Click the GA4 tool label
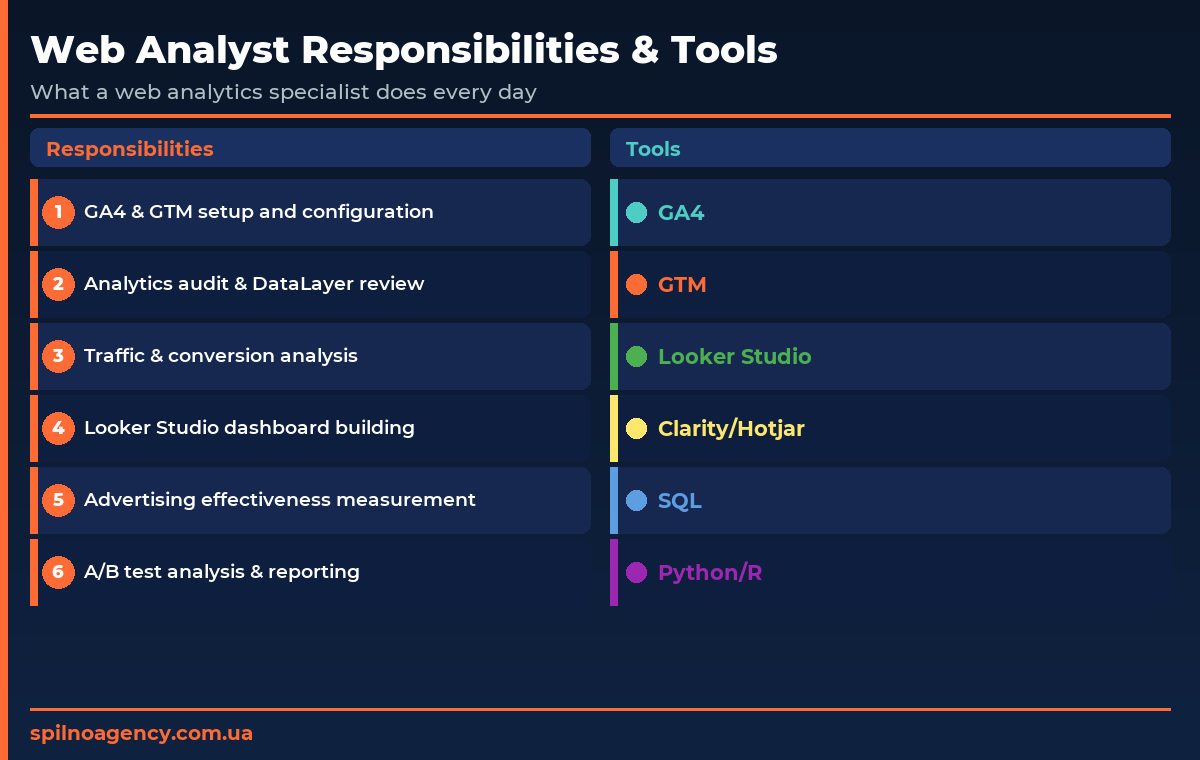The height and width of the screenshot is (760, 1200). coord(681,213)
